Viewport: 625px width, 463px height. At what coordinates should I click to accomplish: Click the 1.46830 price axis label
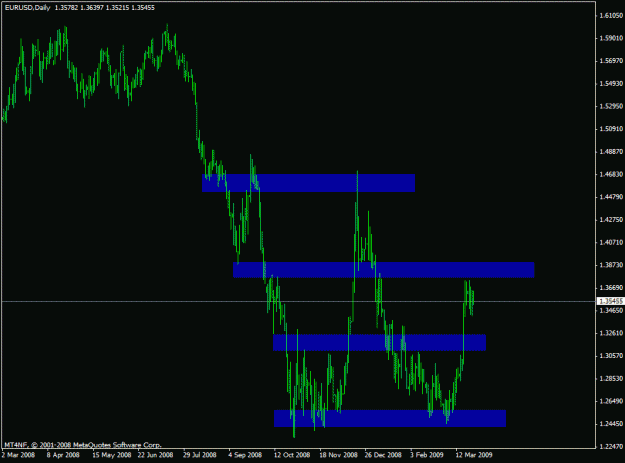coord(611,175)
